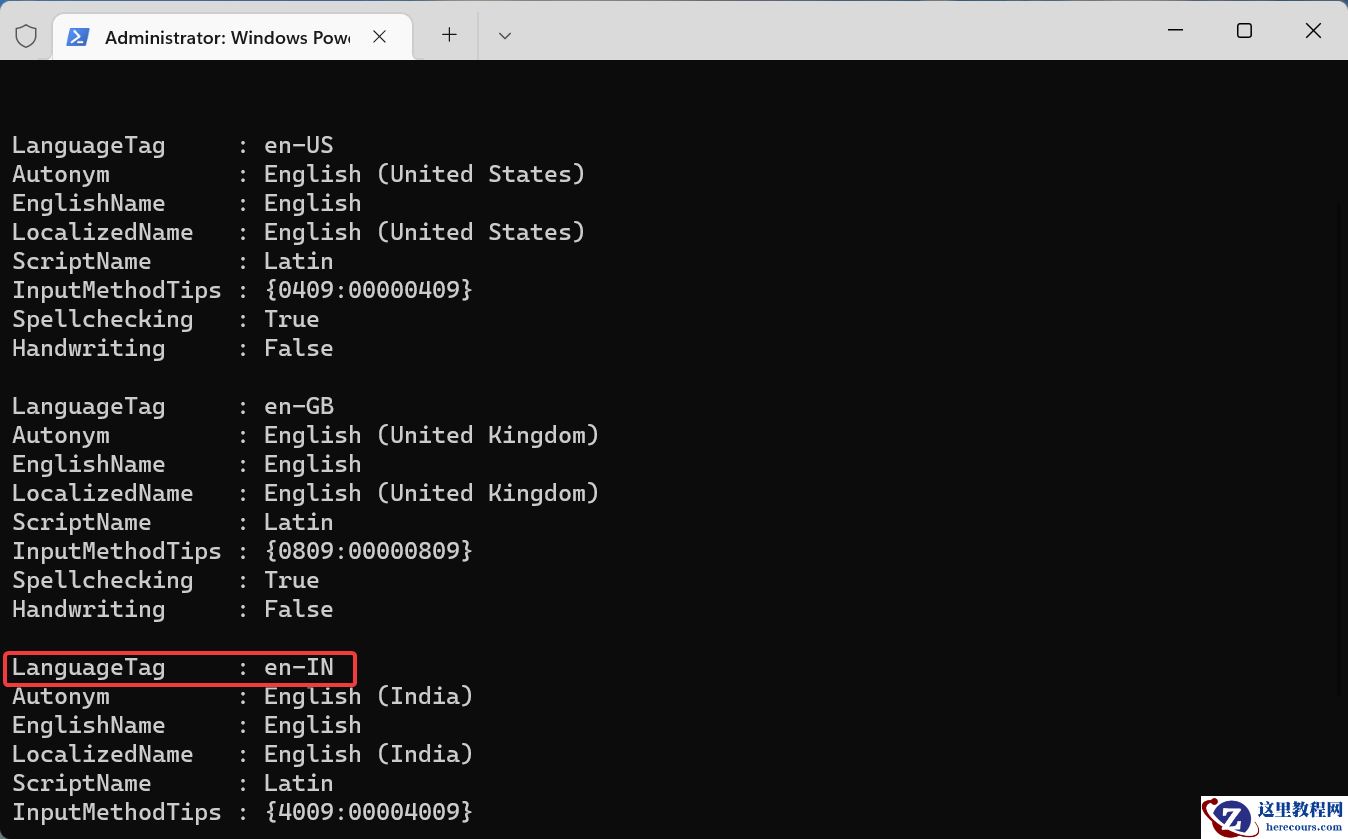1348x839 pixels.
Task: Click the LocalizedName English (India) line
Action: pyautogui.click(x=243, y=754)
